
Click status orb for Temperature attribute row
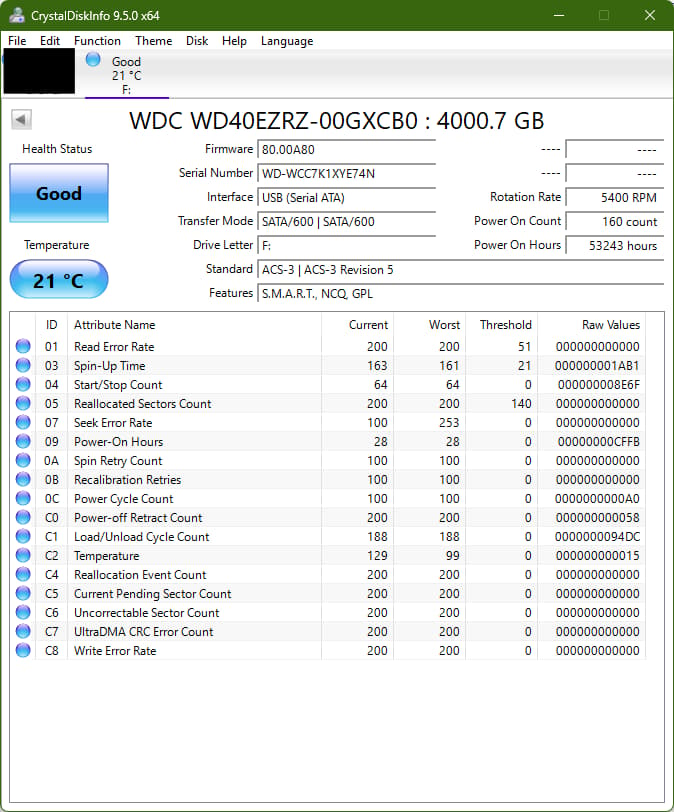click(23, 555)
